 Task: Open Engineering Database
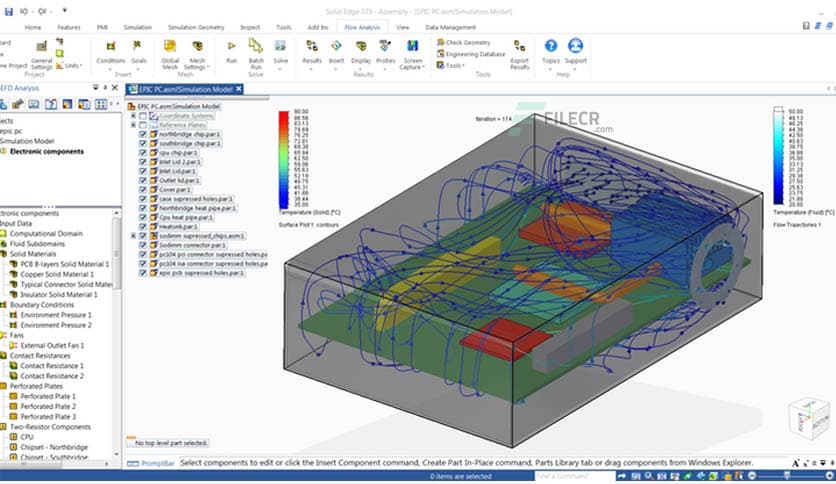coord(471,54)
